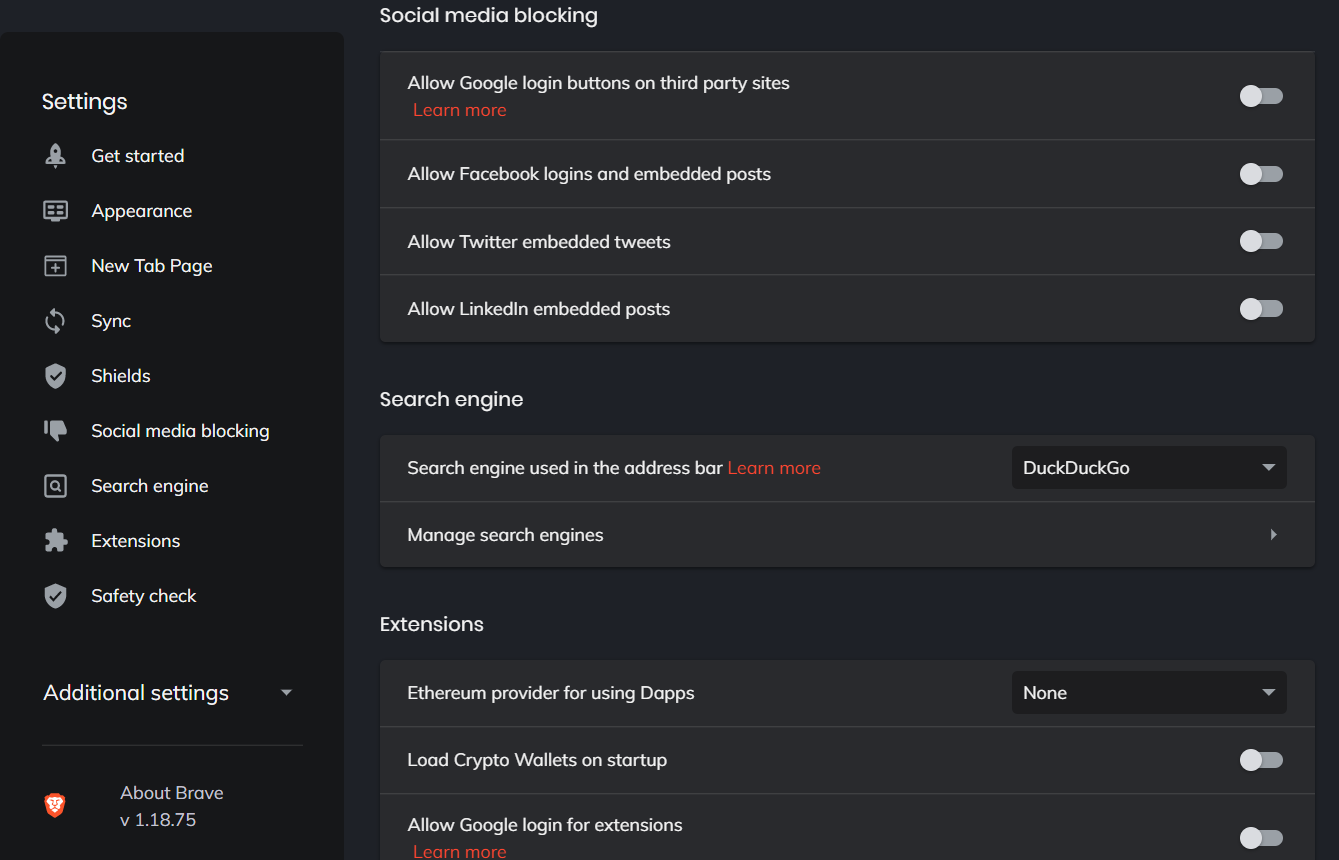Click the Search engine magnifier icon
The width and height of the screenshot is (1339, 860).
56,486
